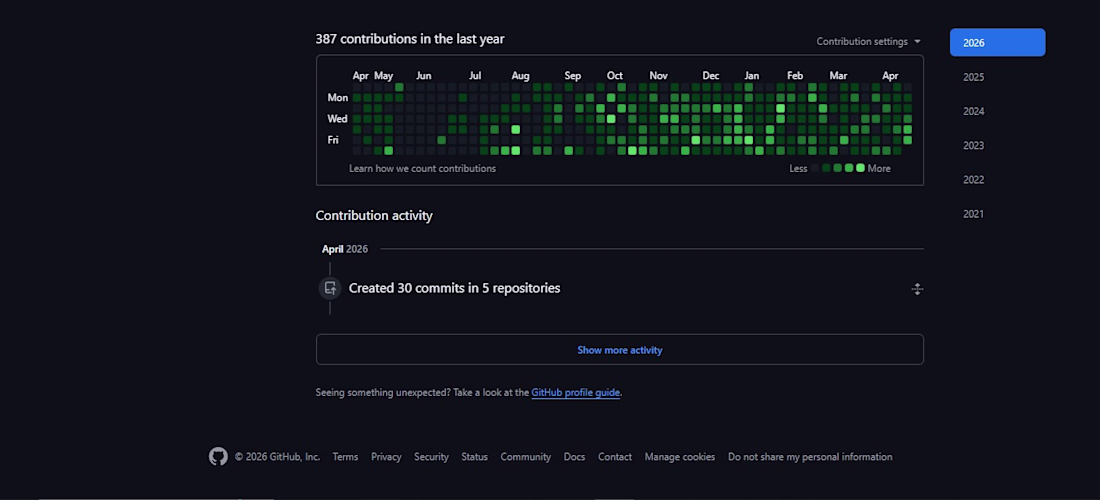This screenshot has width=1100, height=500.
Task: Click the Contribution activity heading
Action: (374, 215)
